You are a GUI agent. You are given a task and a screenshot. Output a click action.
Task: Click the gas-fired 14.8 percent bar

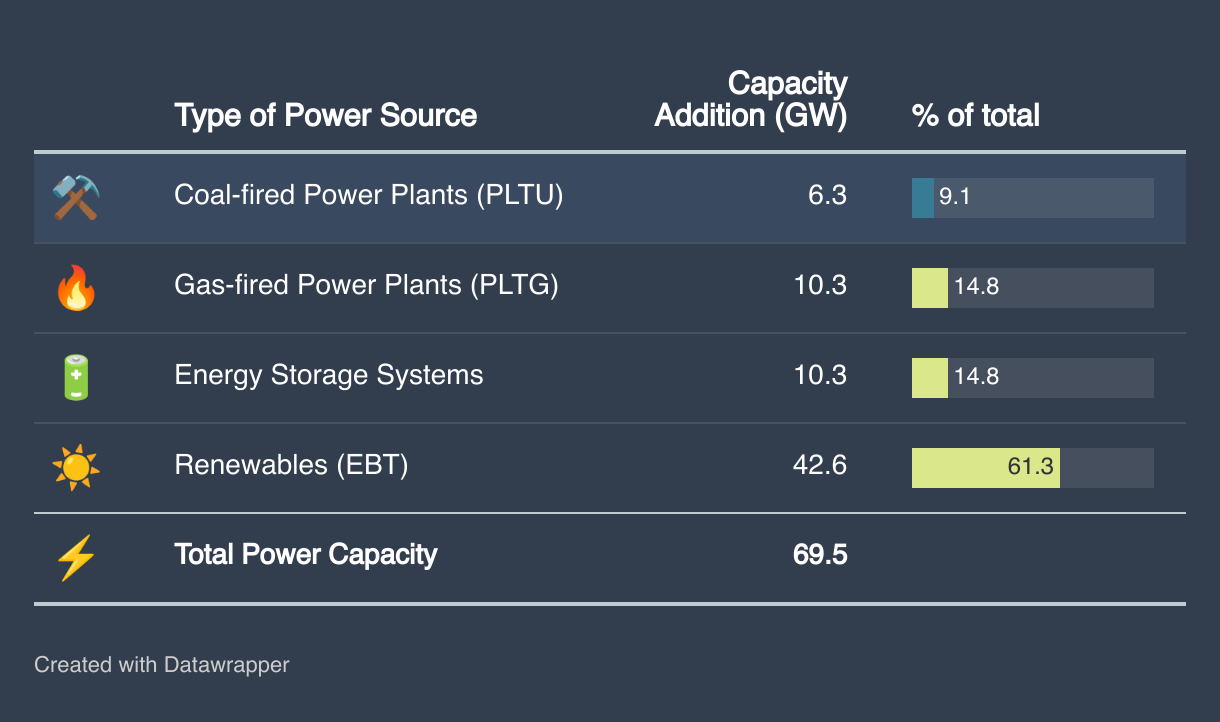click(930, 288)
